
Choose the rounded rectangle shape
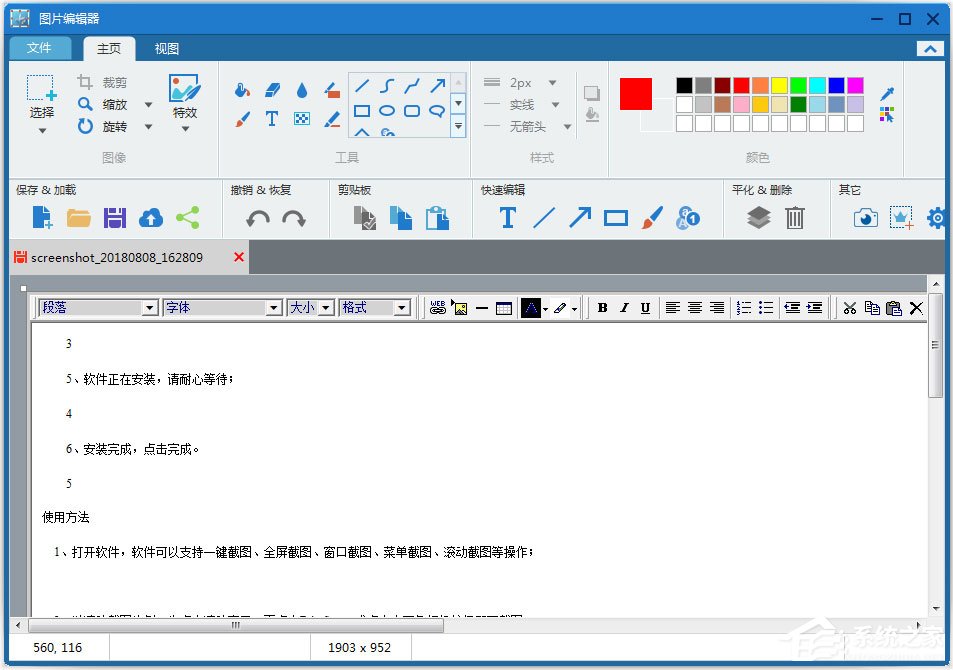412,111
